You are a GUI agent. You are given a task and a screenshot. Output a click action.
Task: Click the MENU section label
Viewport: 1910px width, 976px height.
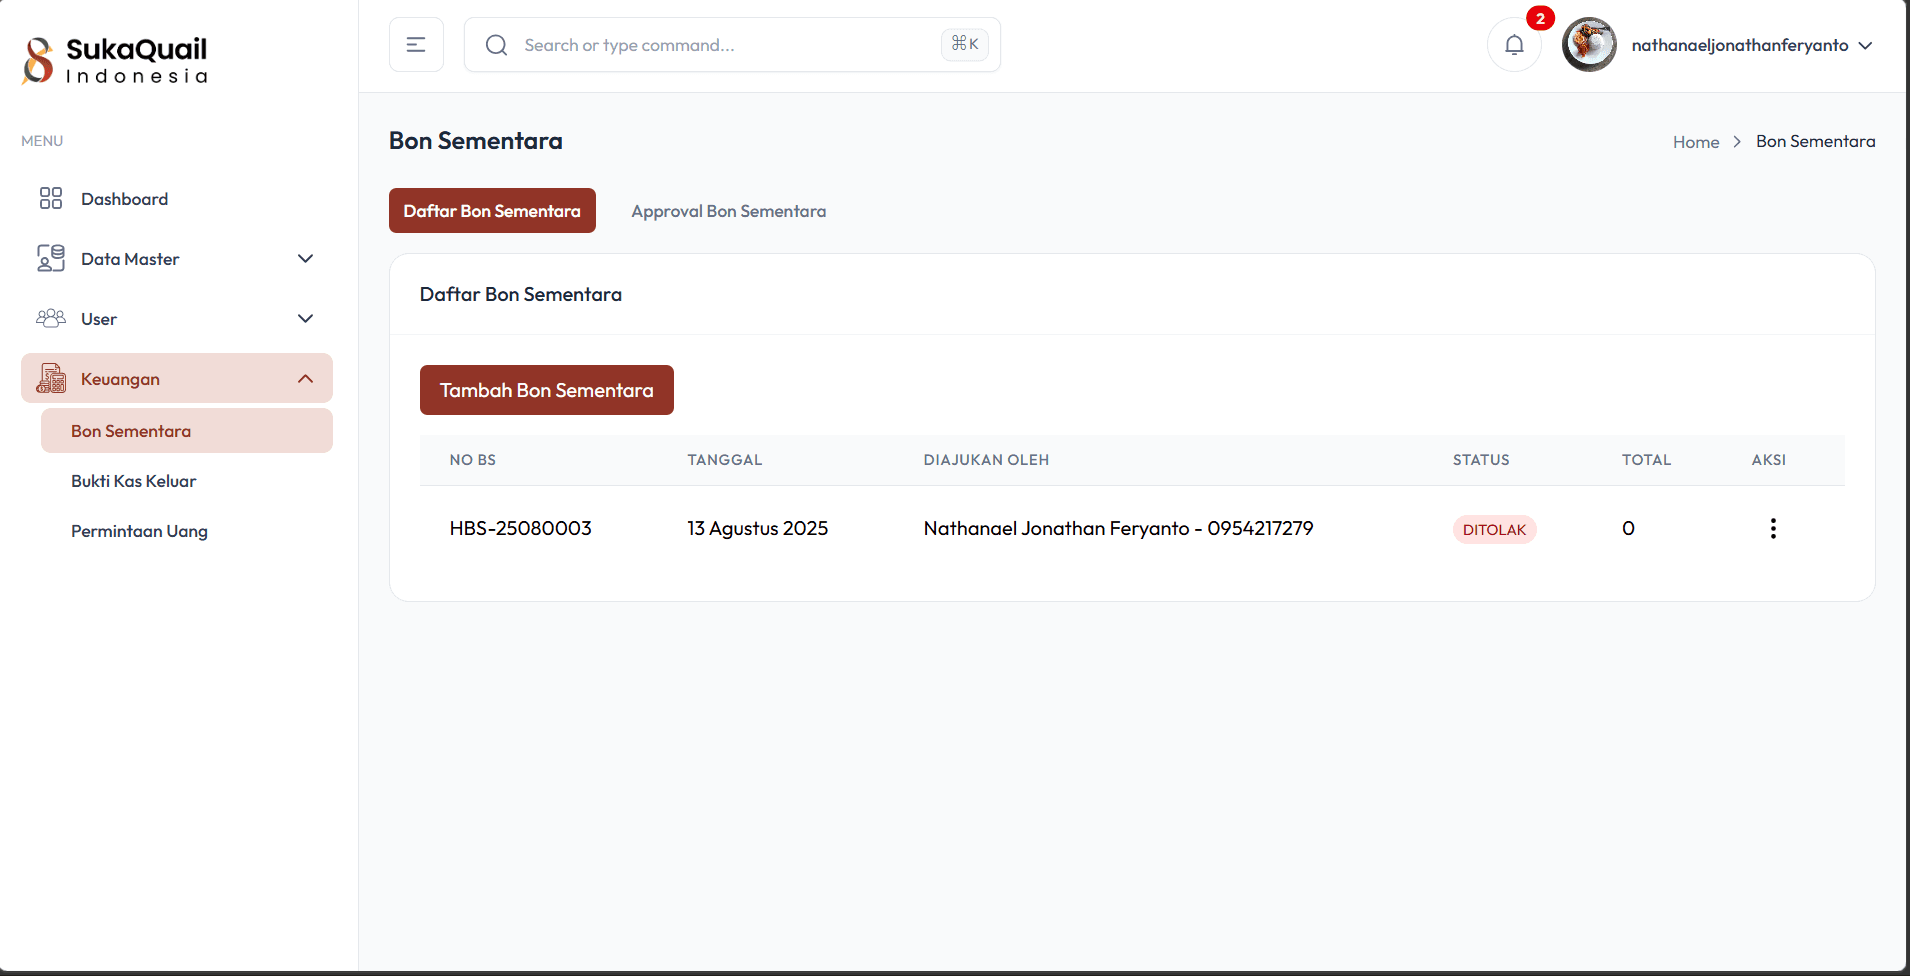coord(42,141)
